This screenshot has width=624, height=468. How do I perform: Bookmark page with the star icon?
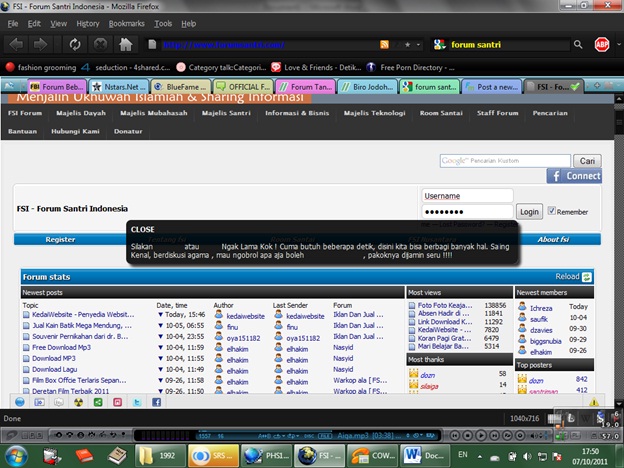click(408, 45)
